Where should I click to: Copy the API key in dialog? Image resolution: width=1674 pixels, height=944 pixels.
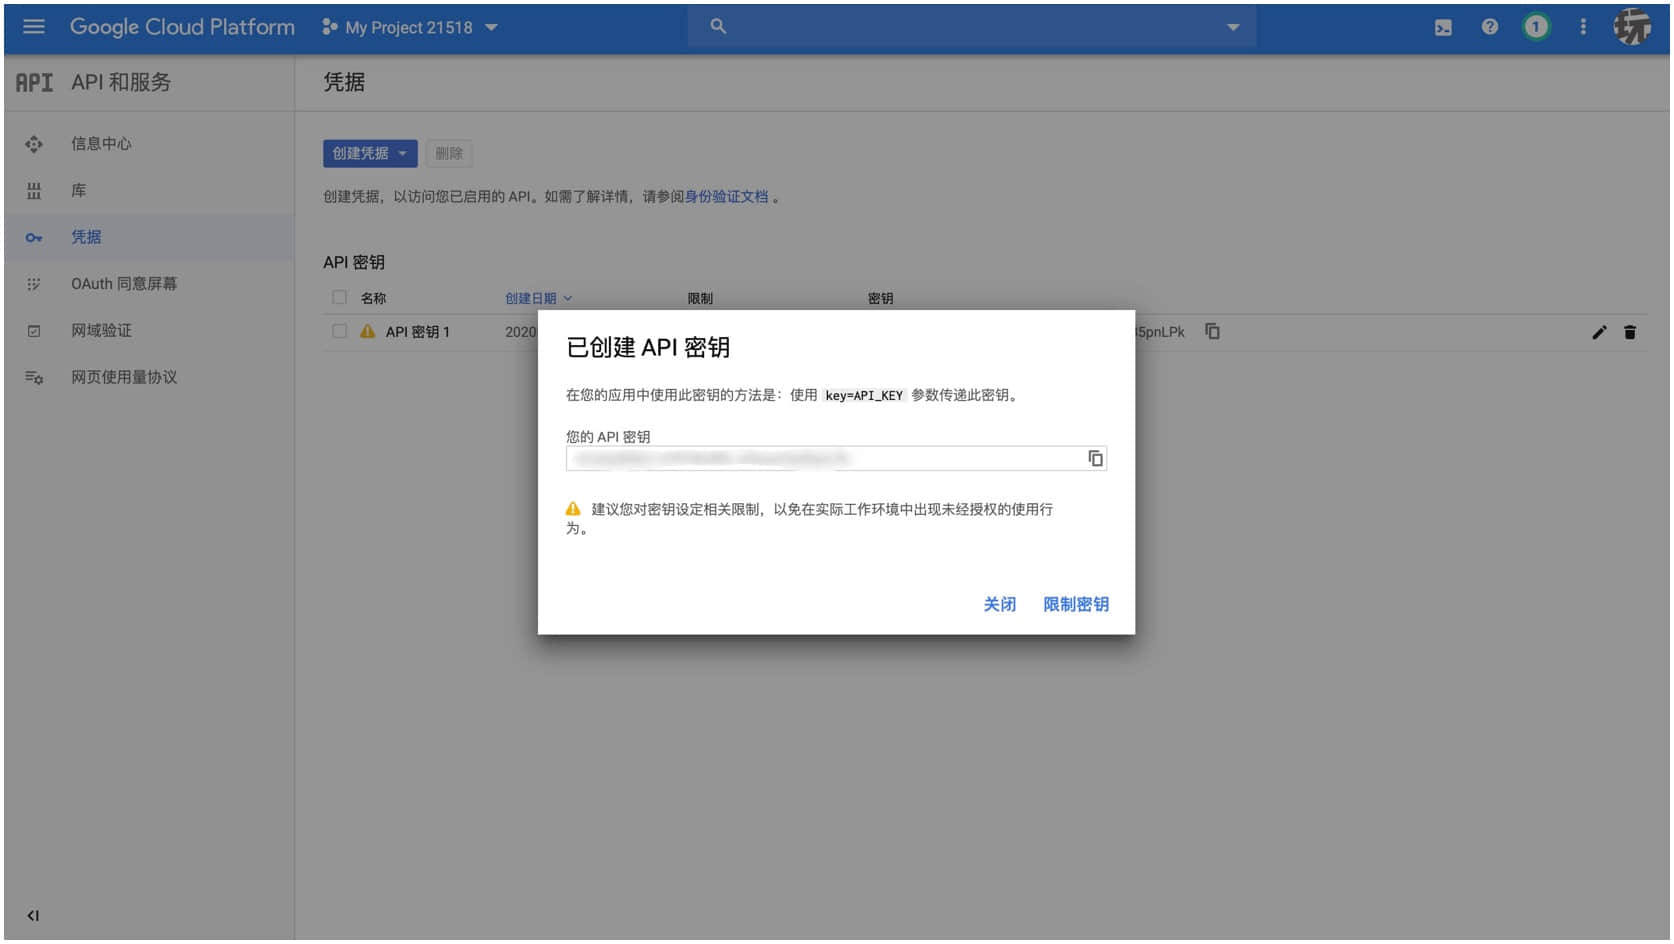coord(1095,458)
